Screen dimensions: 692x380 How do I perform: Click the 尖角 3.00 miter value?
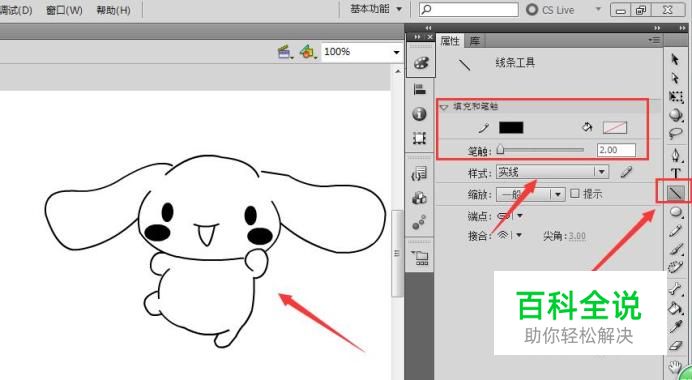click(577, 236)
